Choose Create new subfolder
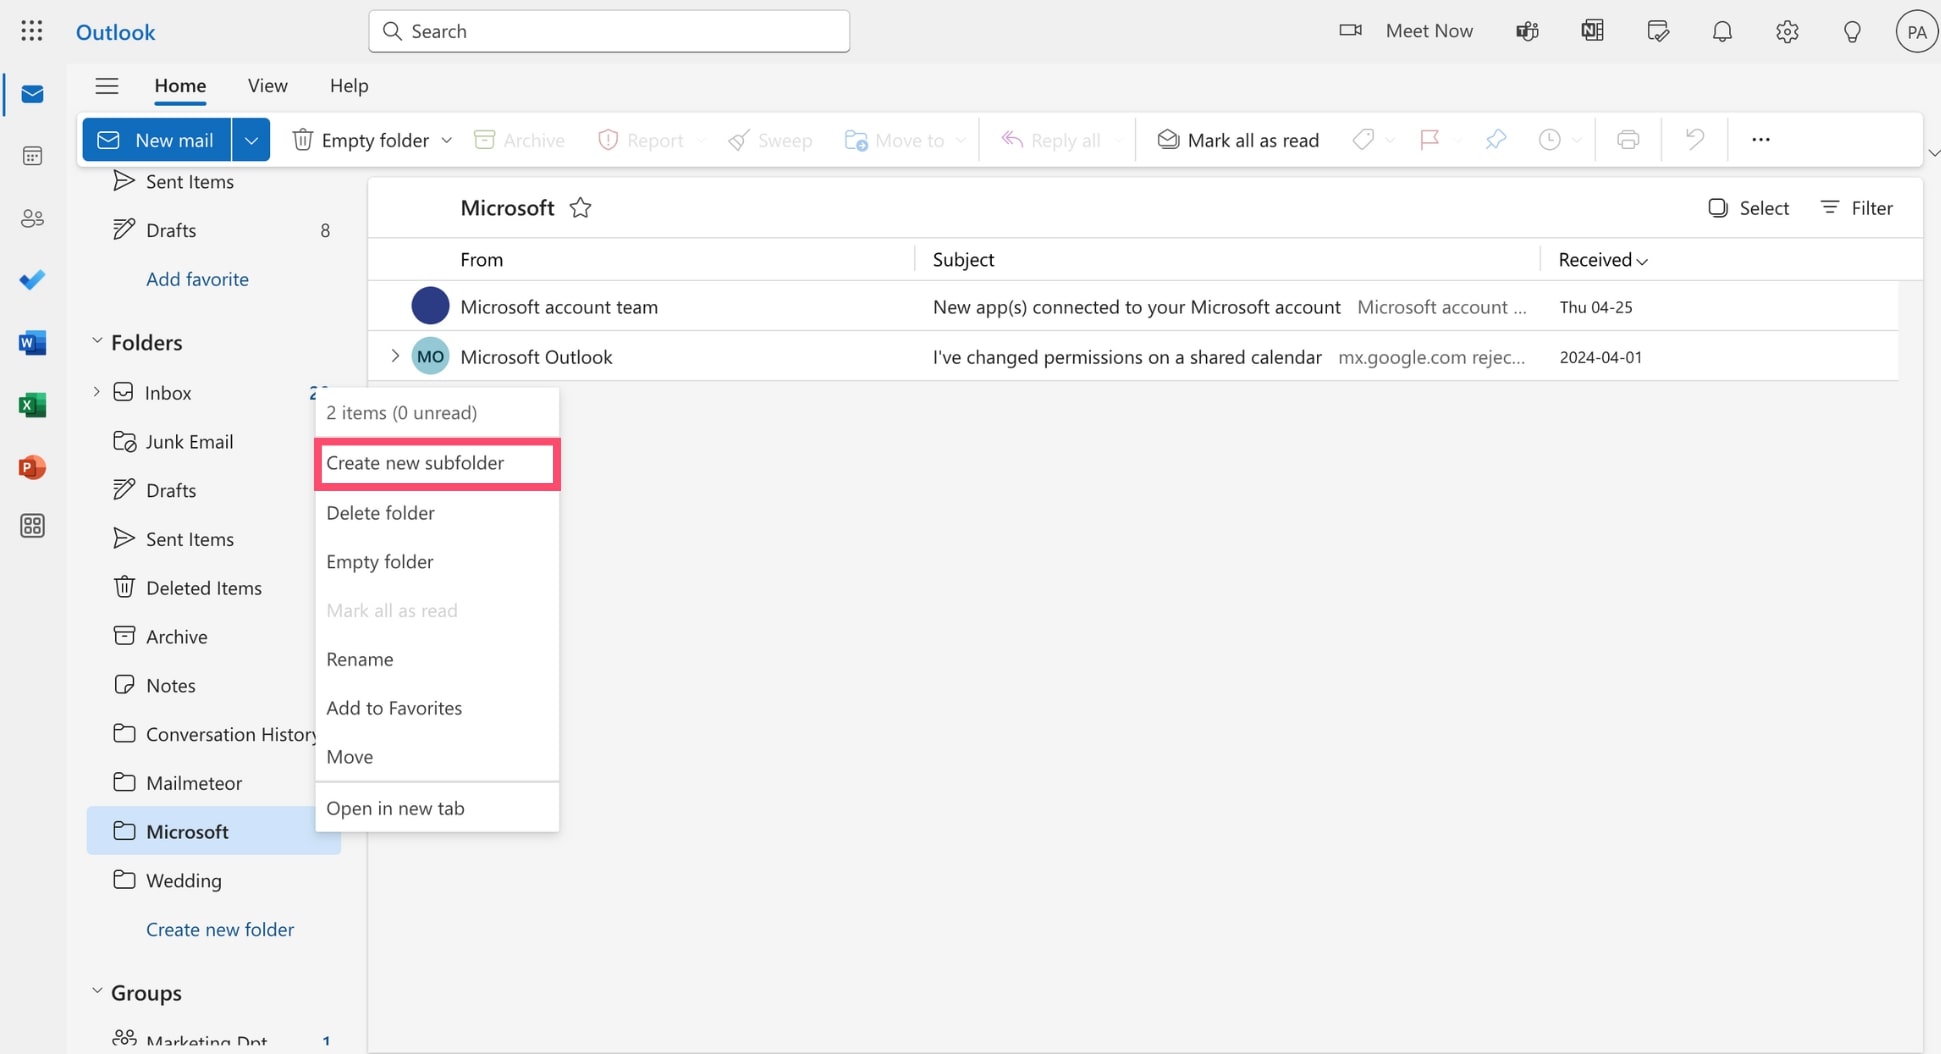Viewport: 1941px width, 1054px height. (x=437, y=463)
